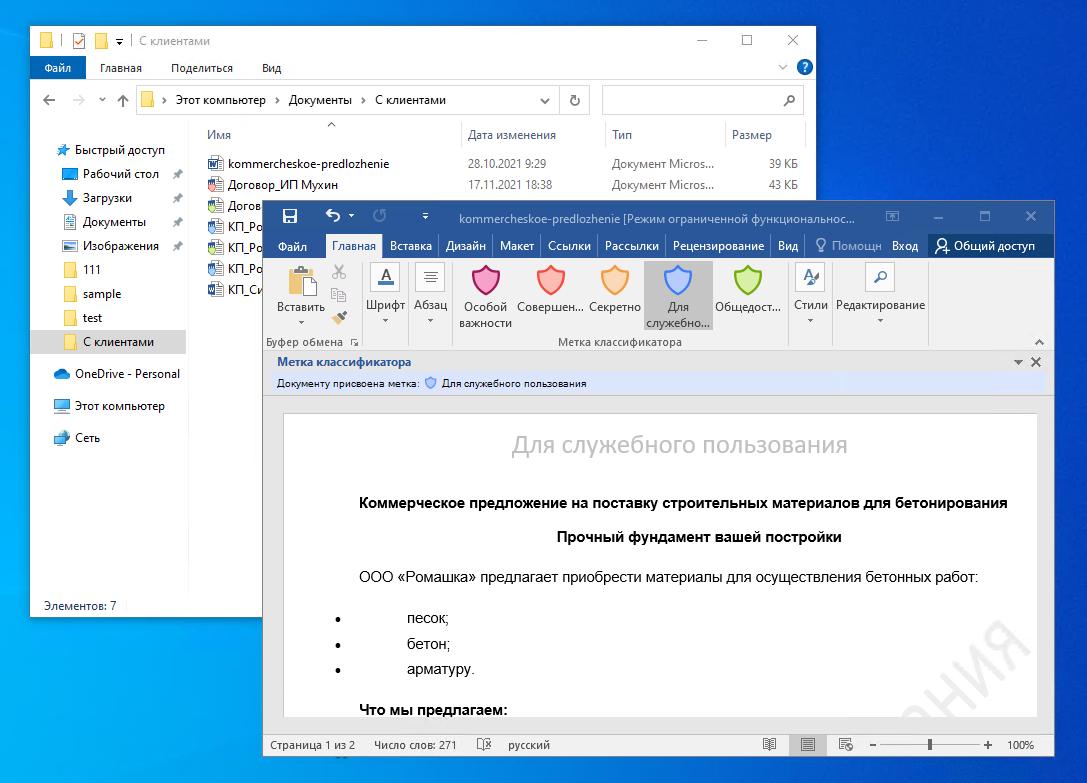
Task: Go back in File Explorer
Action: coord(49,100)
